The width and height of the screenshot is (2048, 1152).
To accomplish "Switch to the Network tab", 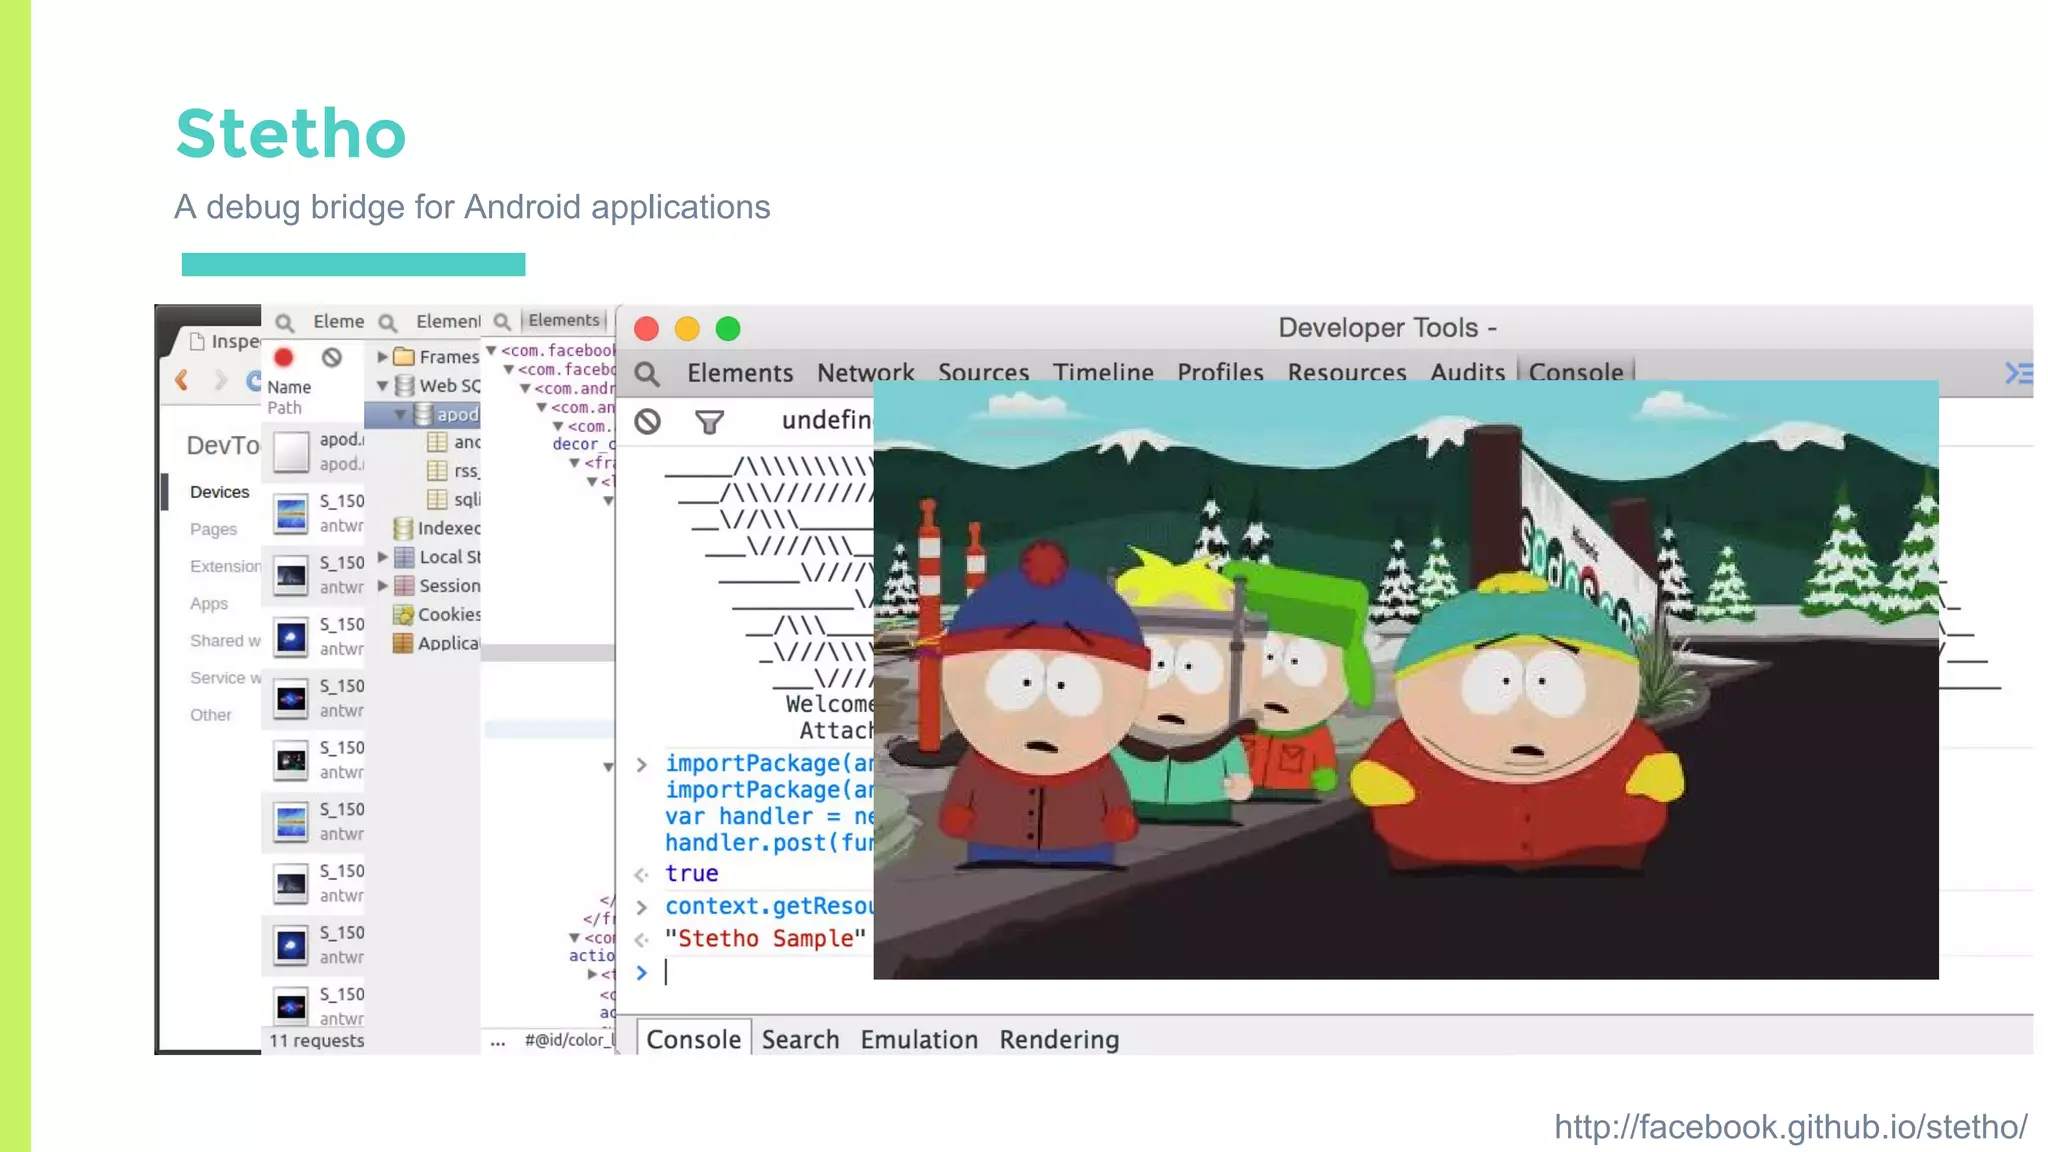I will coord(865,373).
